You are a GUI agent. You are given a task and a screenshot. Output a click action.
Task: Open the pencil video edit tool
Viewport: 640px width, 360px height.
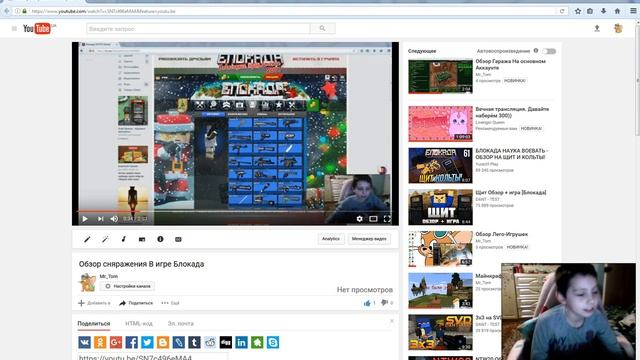point(87,239)
